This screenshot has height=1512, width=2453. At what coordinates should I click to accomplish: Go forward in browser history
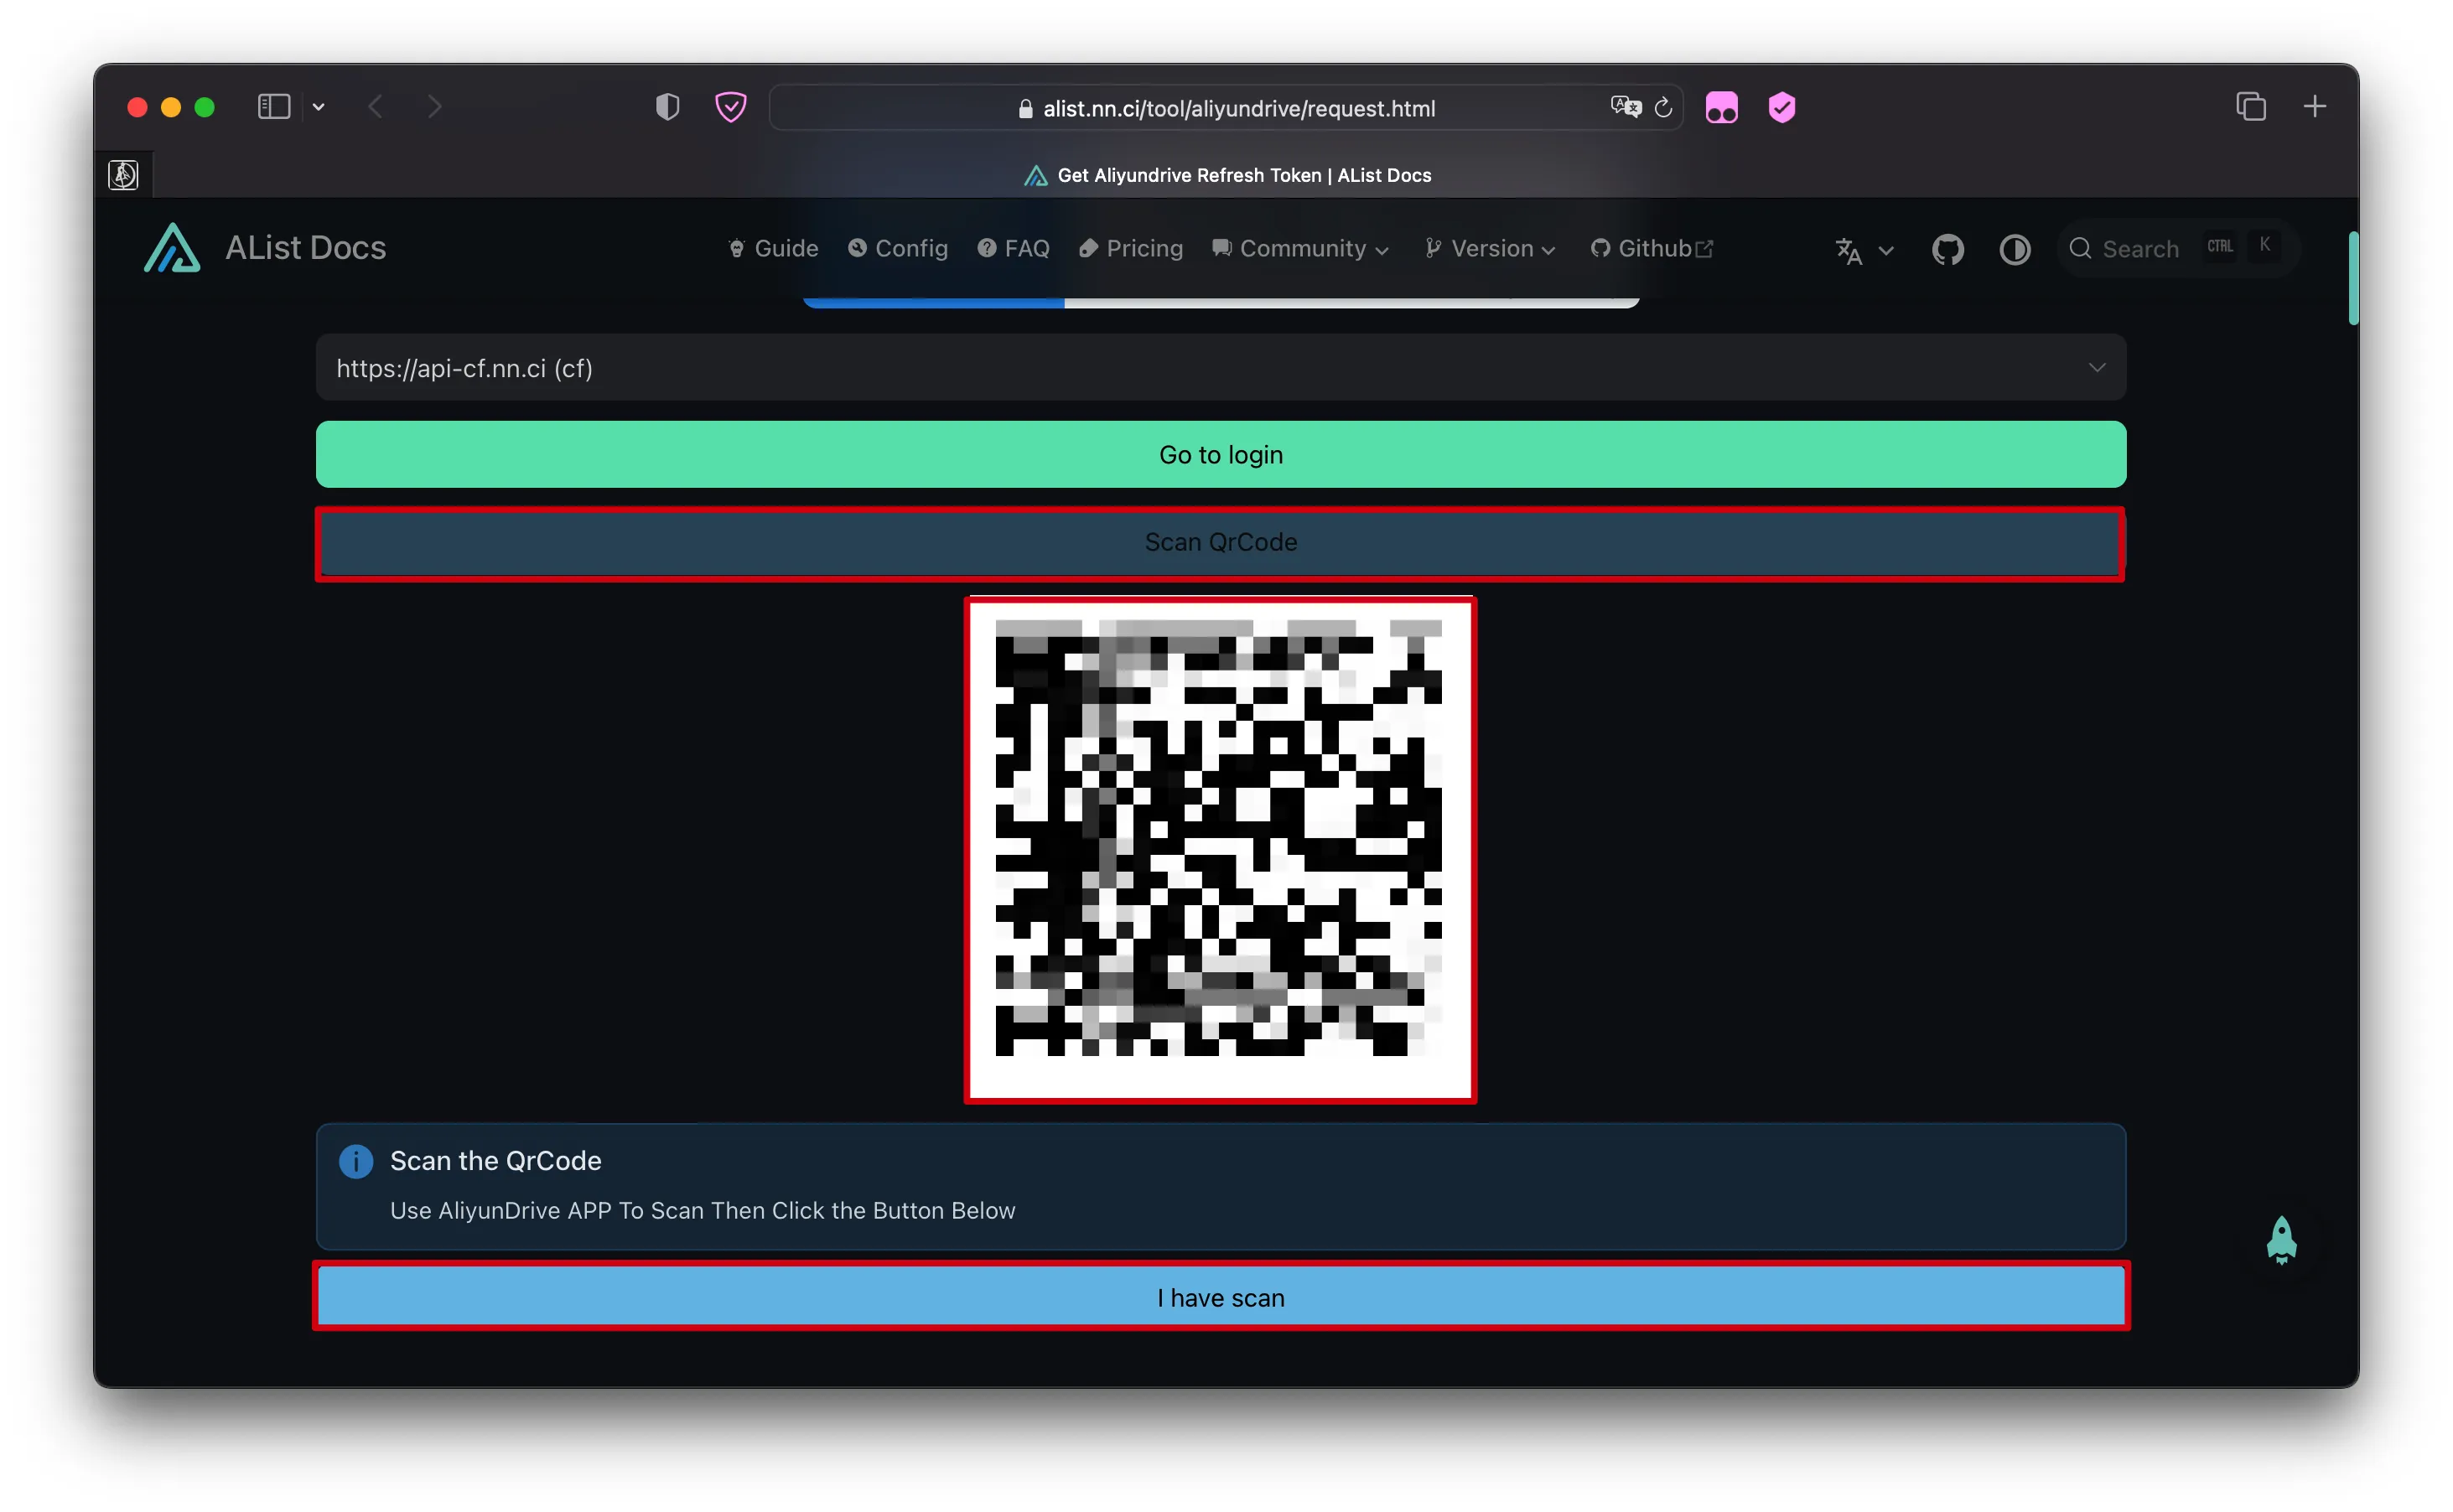point(433,107)
